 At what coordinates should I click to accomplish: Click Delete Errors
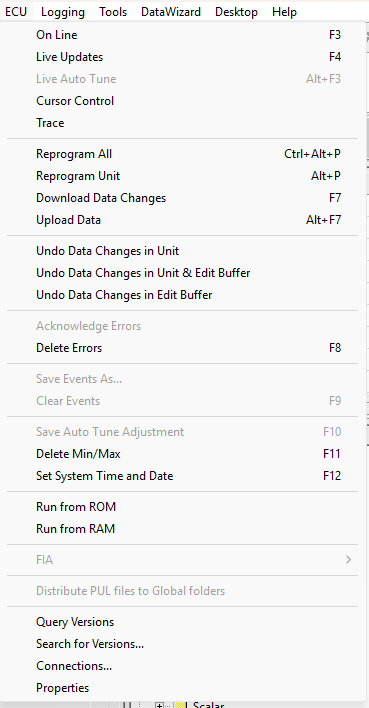point(182,348)
